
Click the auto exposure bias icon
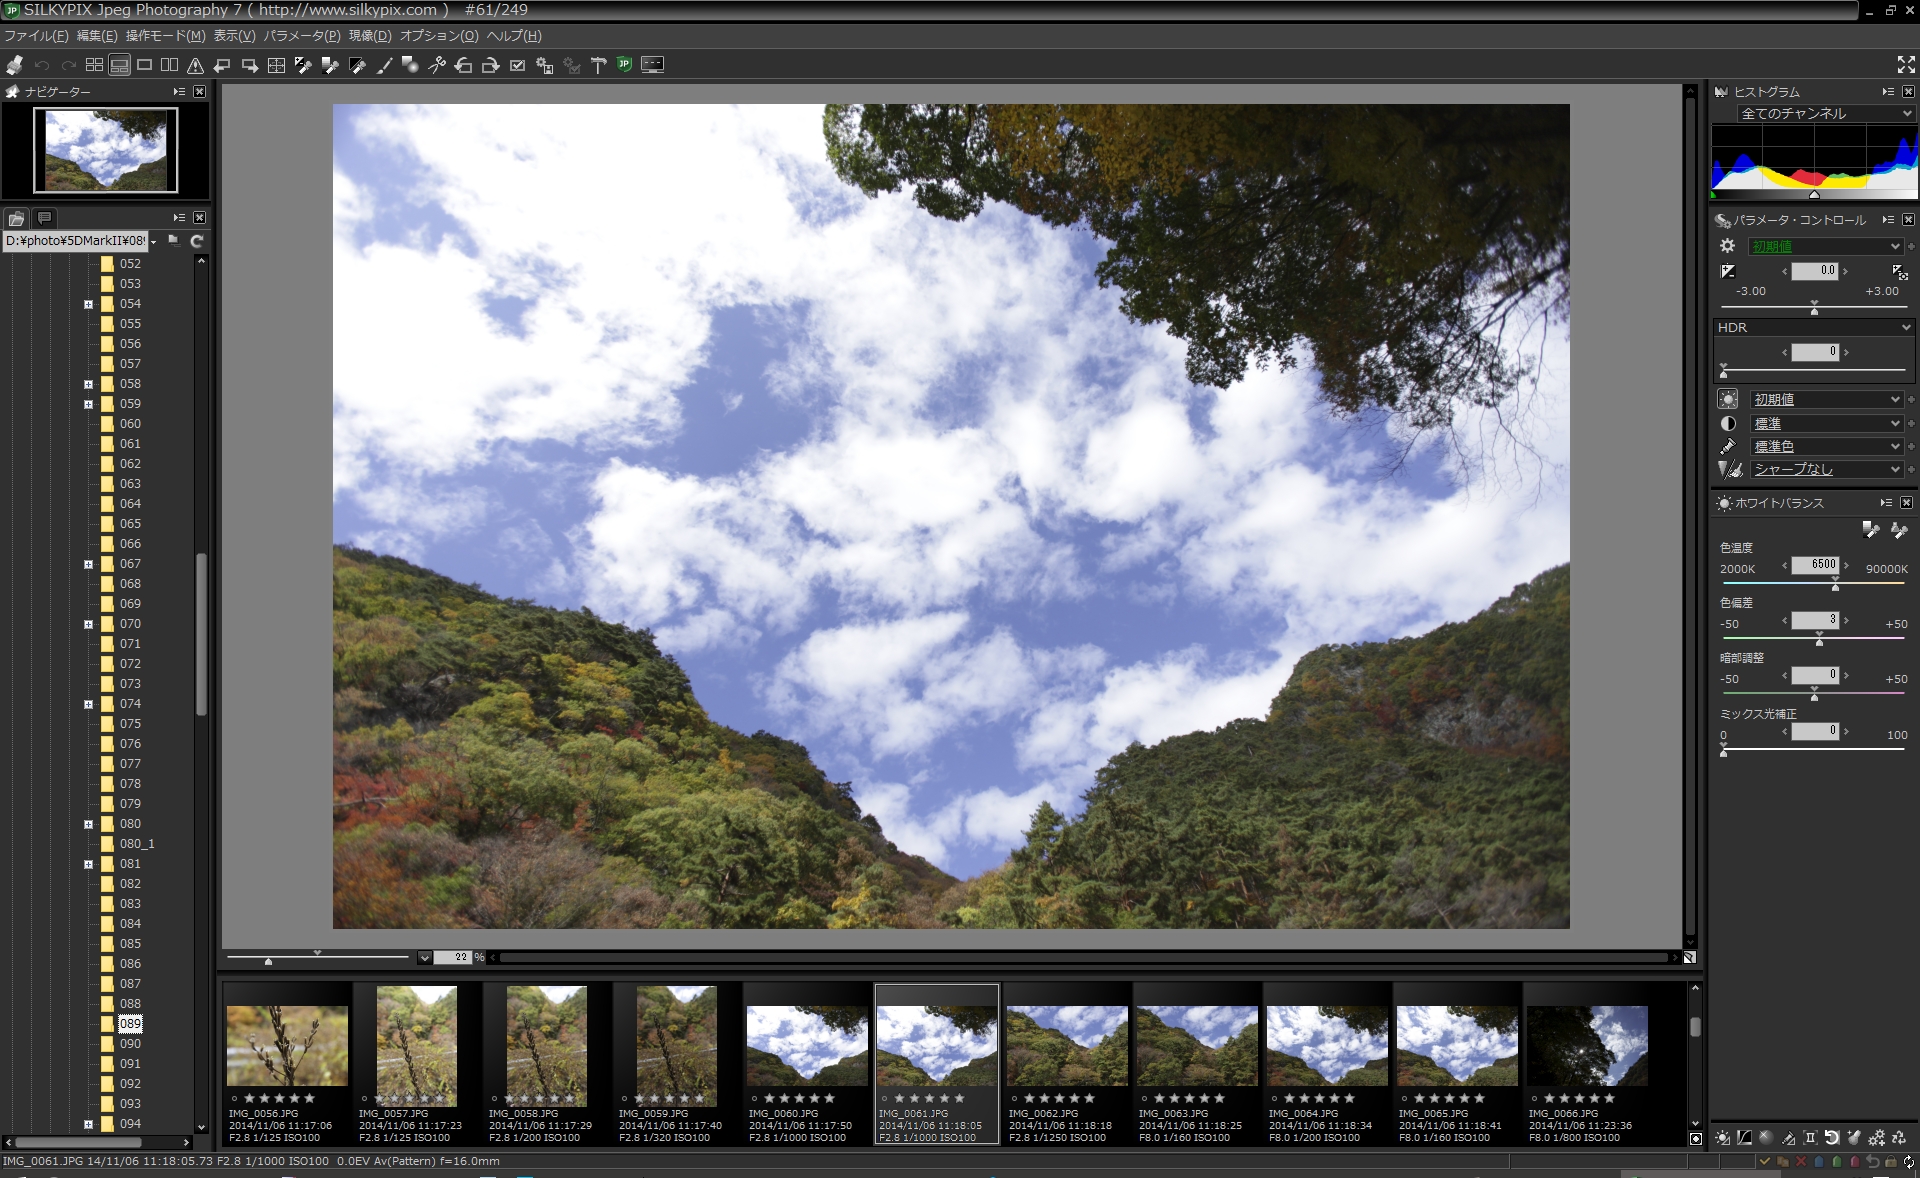1900,271
